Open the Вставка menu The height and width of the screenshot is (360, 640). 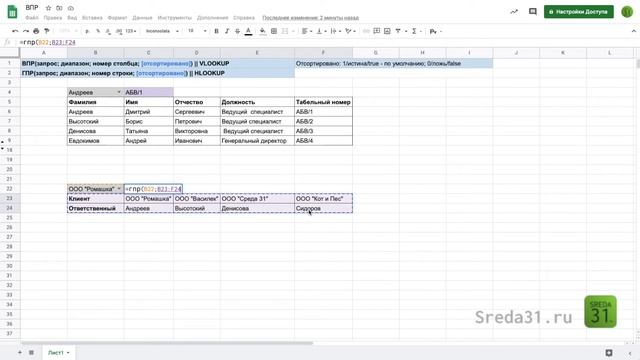(x=92, y=18)
